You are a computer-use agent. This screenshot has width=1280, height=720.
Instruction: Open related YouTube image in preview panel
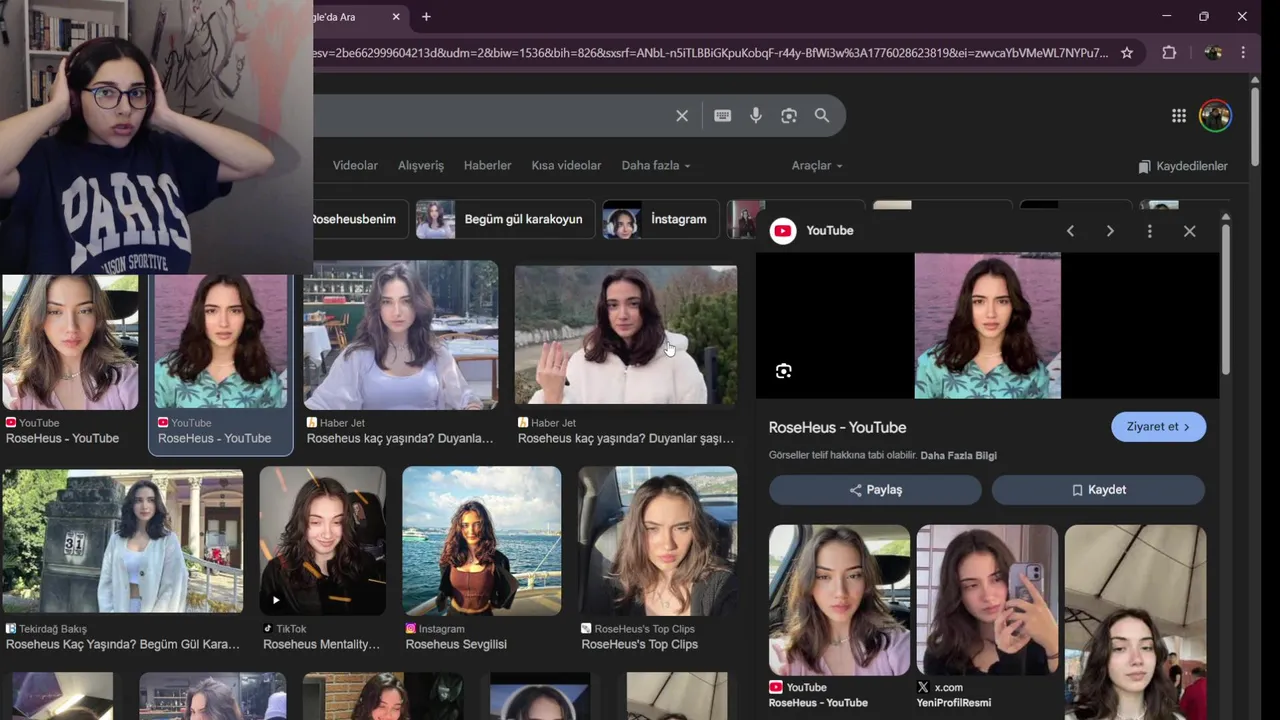click(x=839, y=600)
